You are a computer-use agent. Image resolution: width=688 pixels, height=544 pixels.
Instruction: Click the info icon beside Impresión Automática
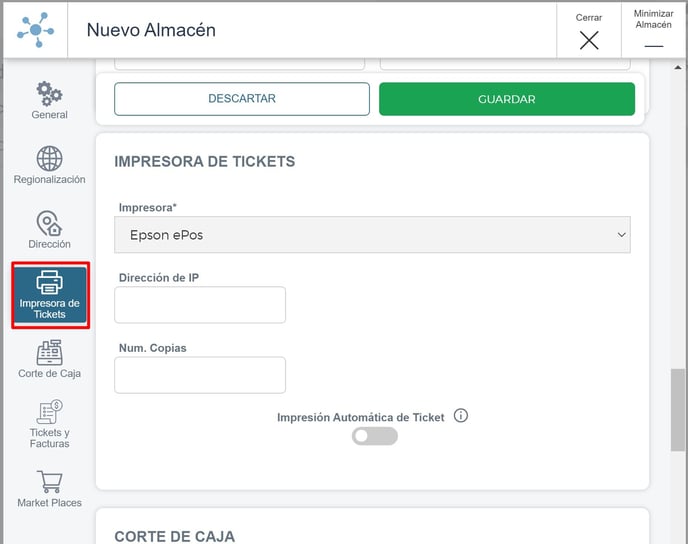[x=461, y=415]
